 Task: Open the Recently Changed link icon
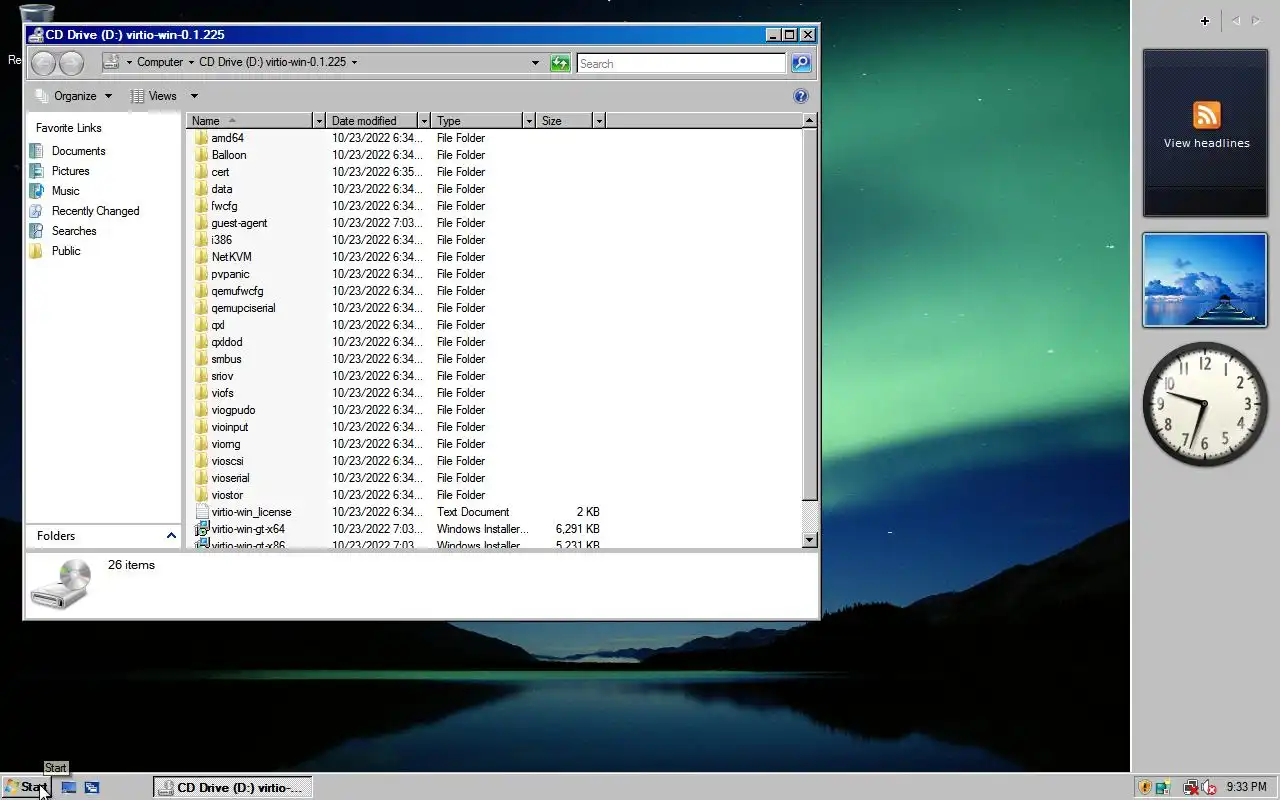(37, 211)
